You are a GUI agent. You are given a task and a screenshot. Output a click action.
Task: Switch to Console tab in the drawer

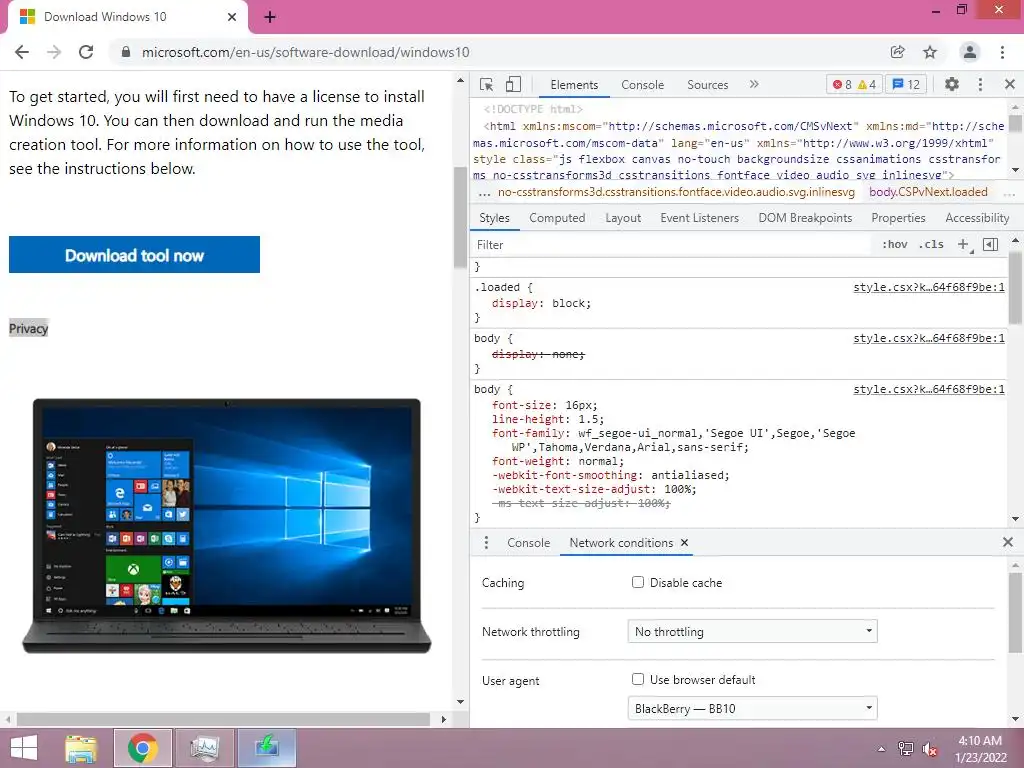[528, 543]
